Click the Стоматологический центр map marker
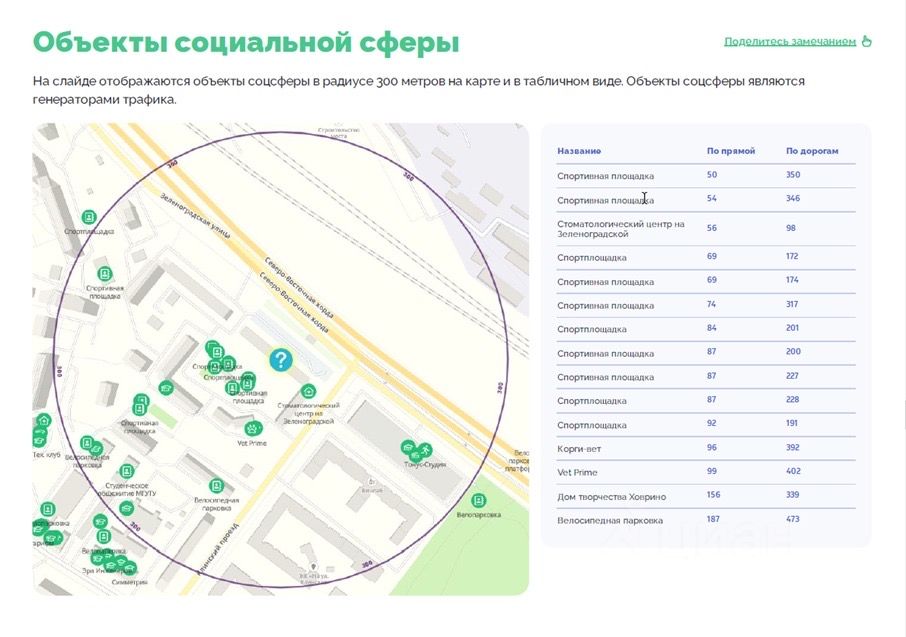 (309, 391)
